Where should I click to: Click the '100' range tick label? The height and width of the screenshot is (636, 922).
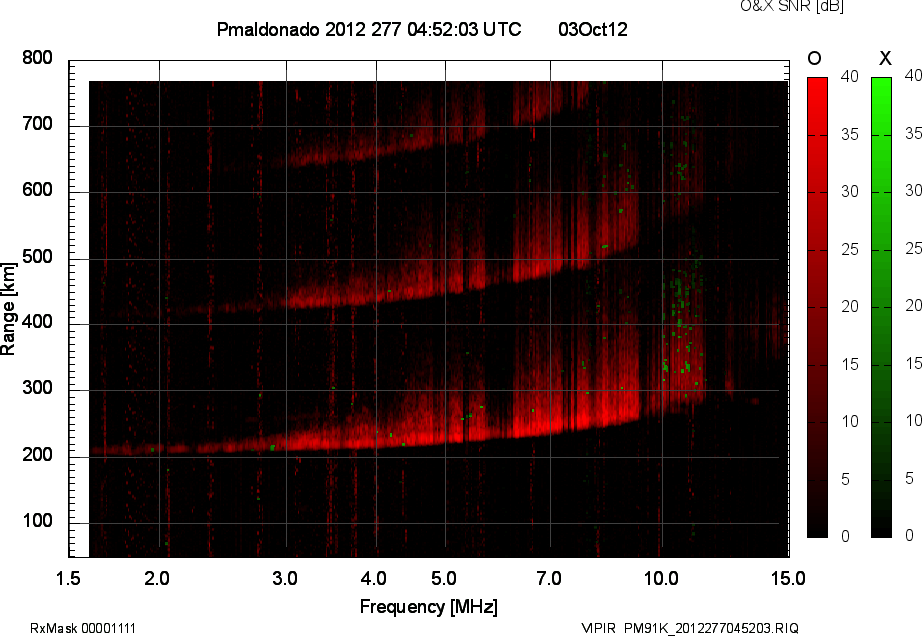tap(38, 521)
